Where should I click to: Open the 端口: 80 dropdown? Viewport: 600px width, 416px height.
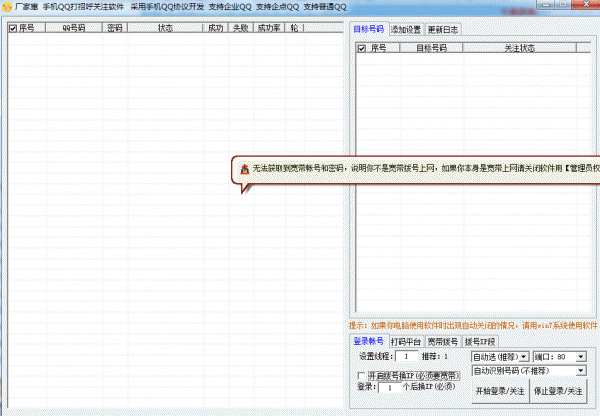coord(559,357)
